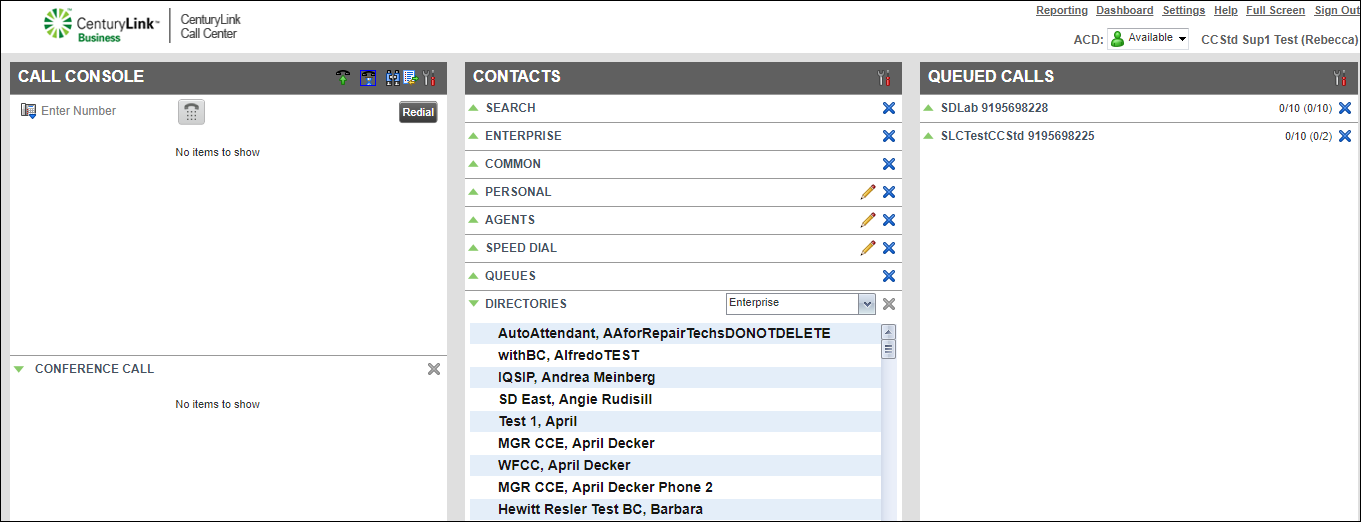Expand the Common panel

coord(474,164)
